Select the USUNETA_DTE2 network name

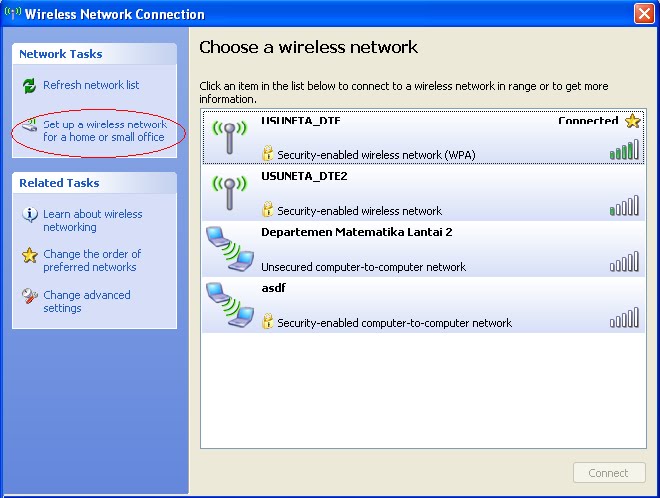304,176
